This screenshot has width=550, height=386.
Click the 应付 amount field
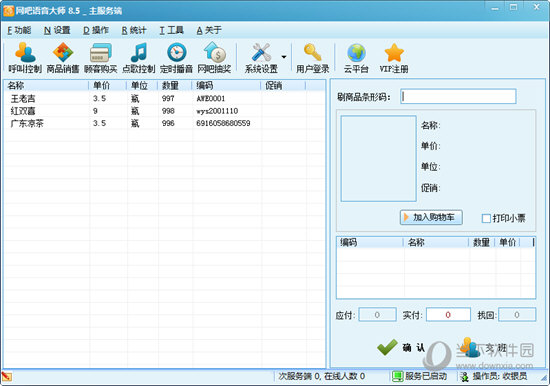377,315
